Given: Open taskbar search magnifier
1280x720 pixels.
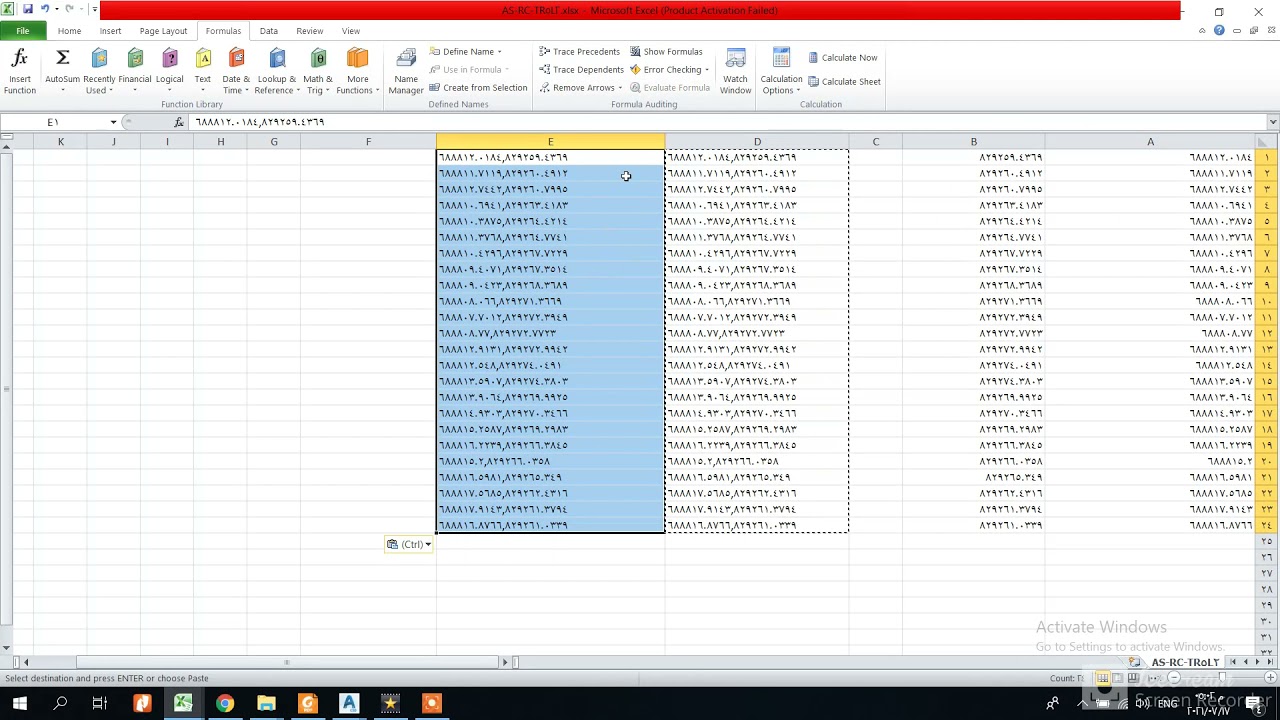Looking at the screenshot, I should pyautogui.click(x=60, y=703).
